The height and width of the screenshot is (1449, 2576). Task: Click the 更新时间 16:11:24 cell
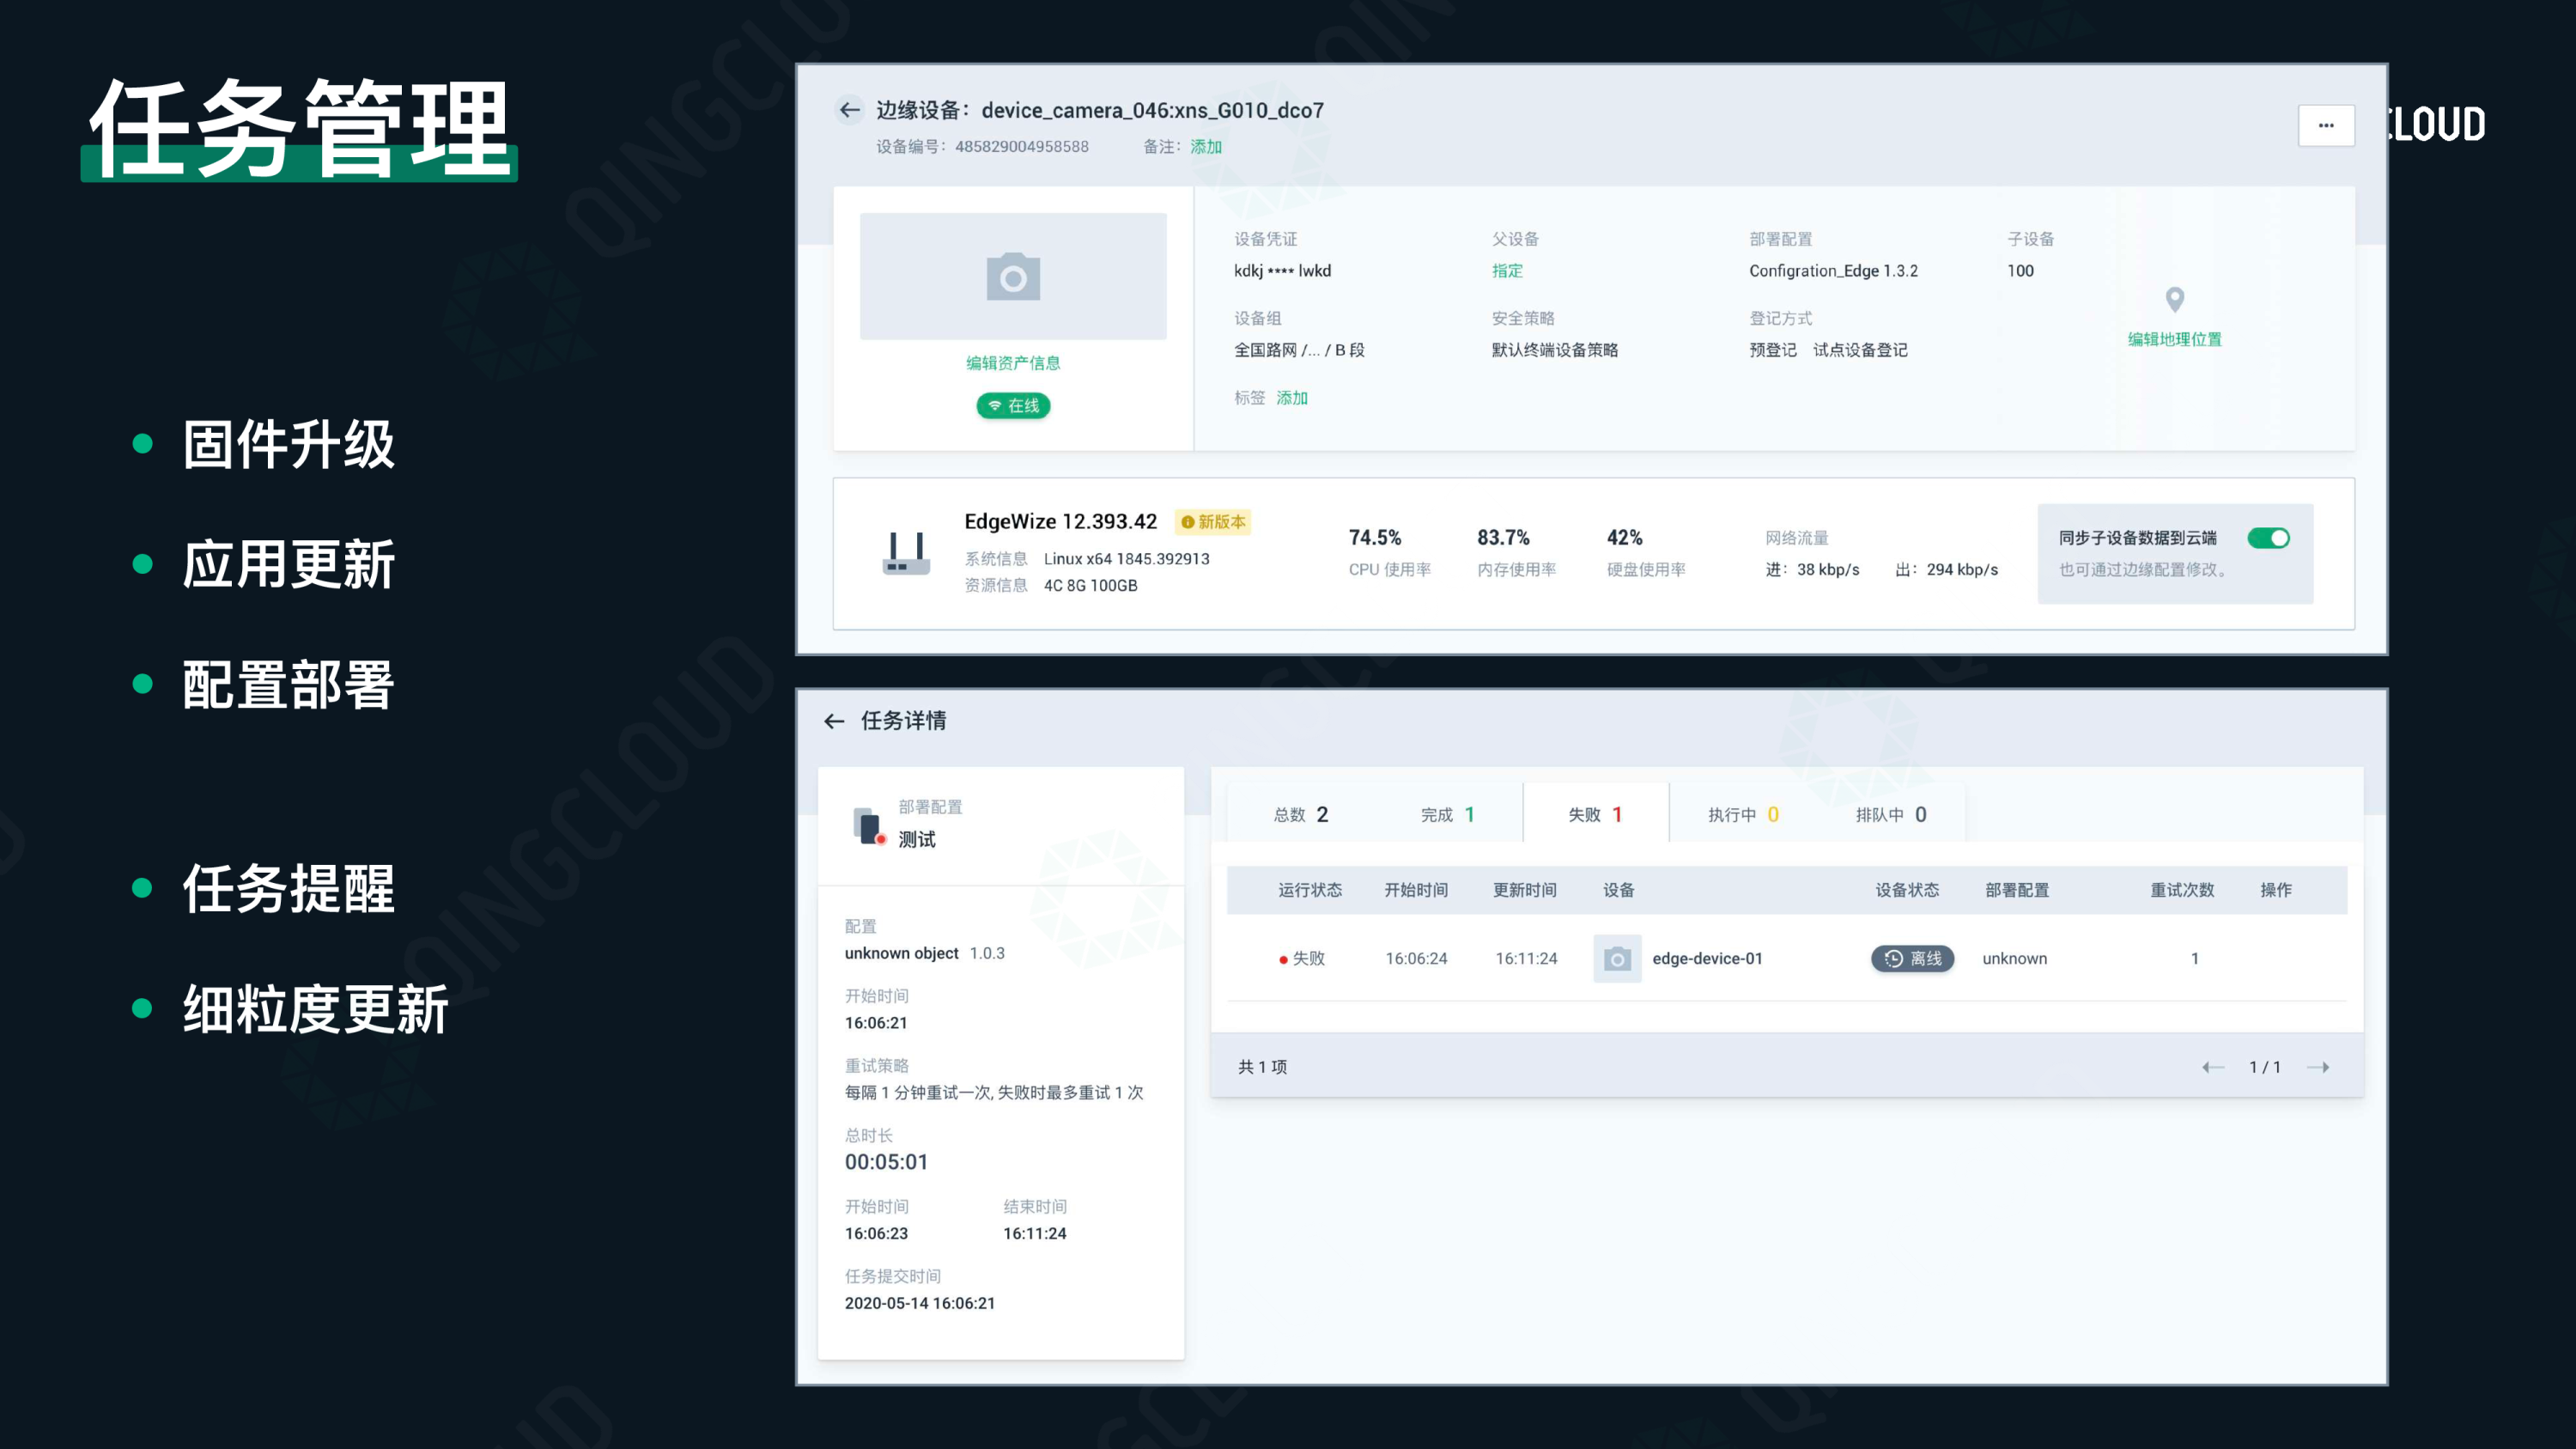1526,959
